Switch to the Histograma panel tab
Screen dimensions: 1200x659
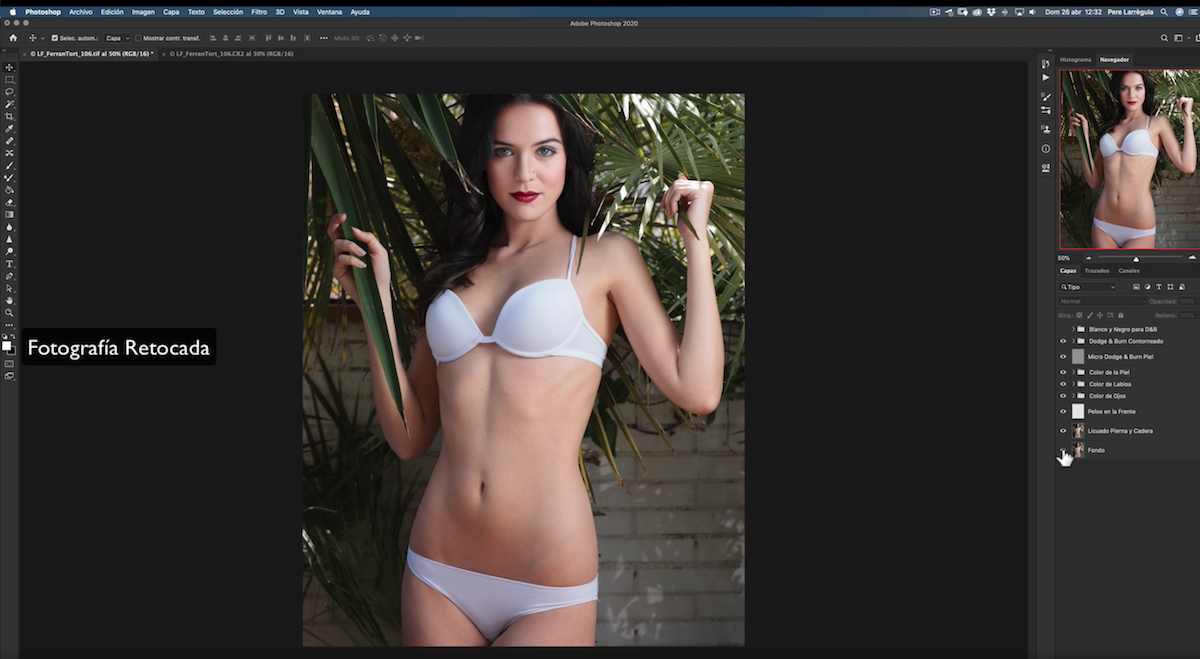pos(1075,60)
